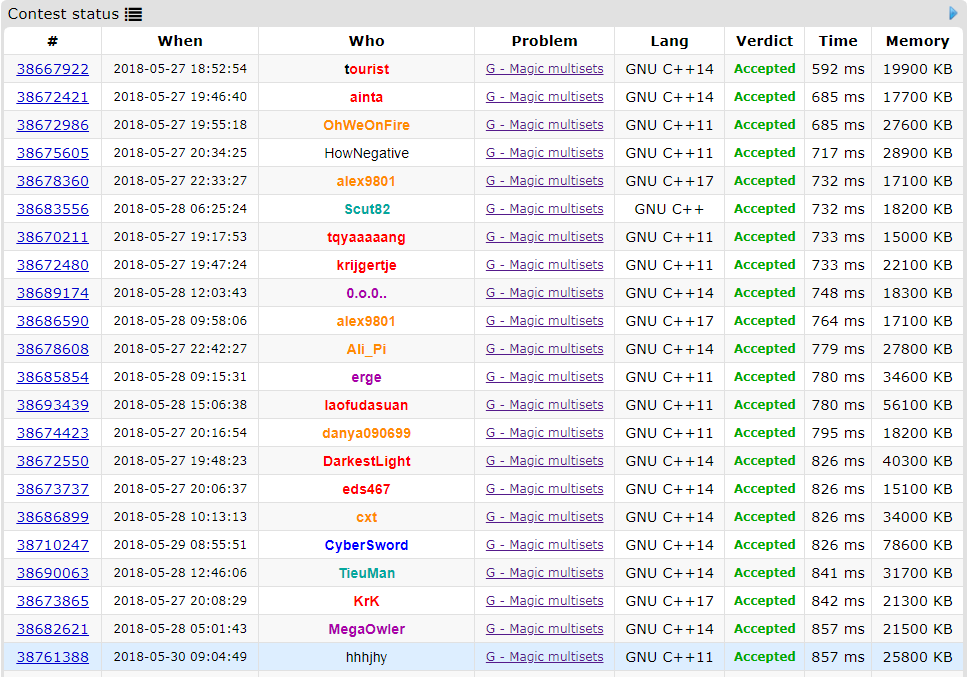The height and width of the screenshot is (677, 968).
Task: Open Magic multisets problem in CyberSword's row
Action: click(x=544, y=546)
